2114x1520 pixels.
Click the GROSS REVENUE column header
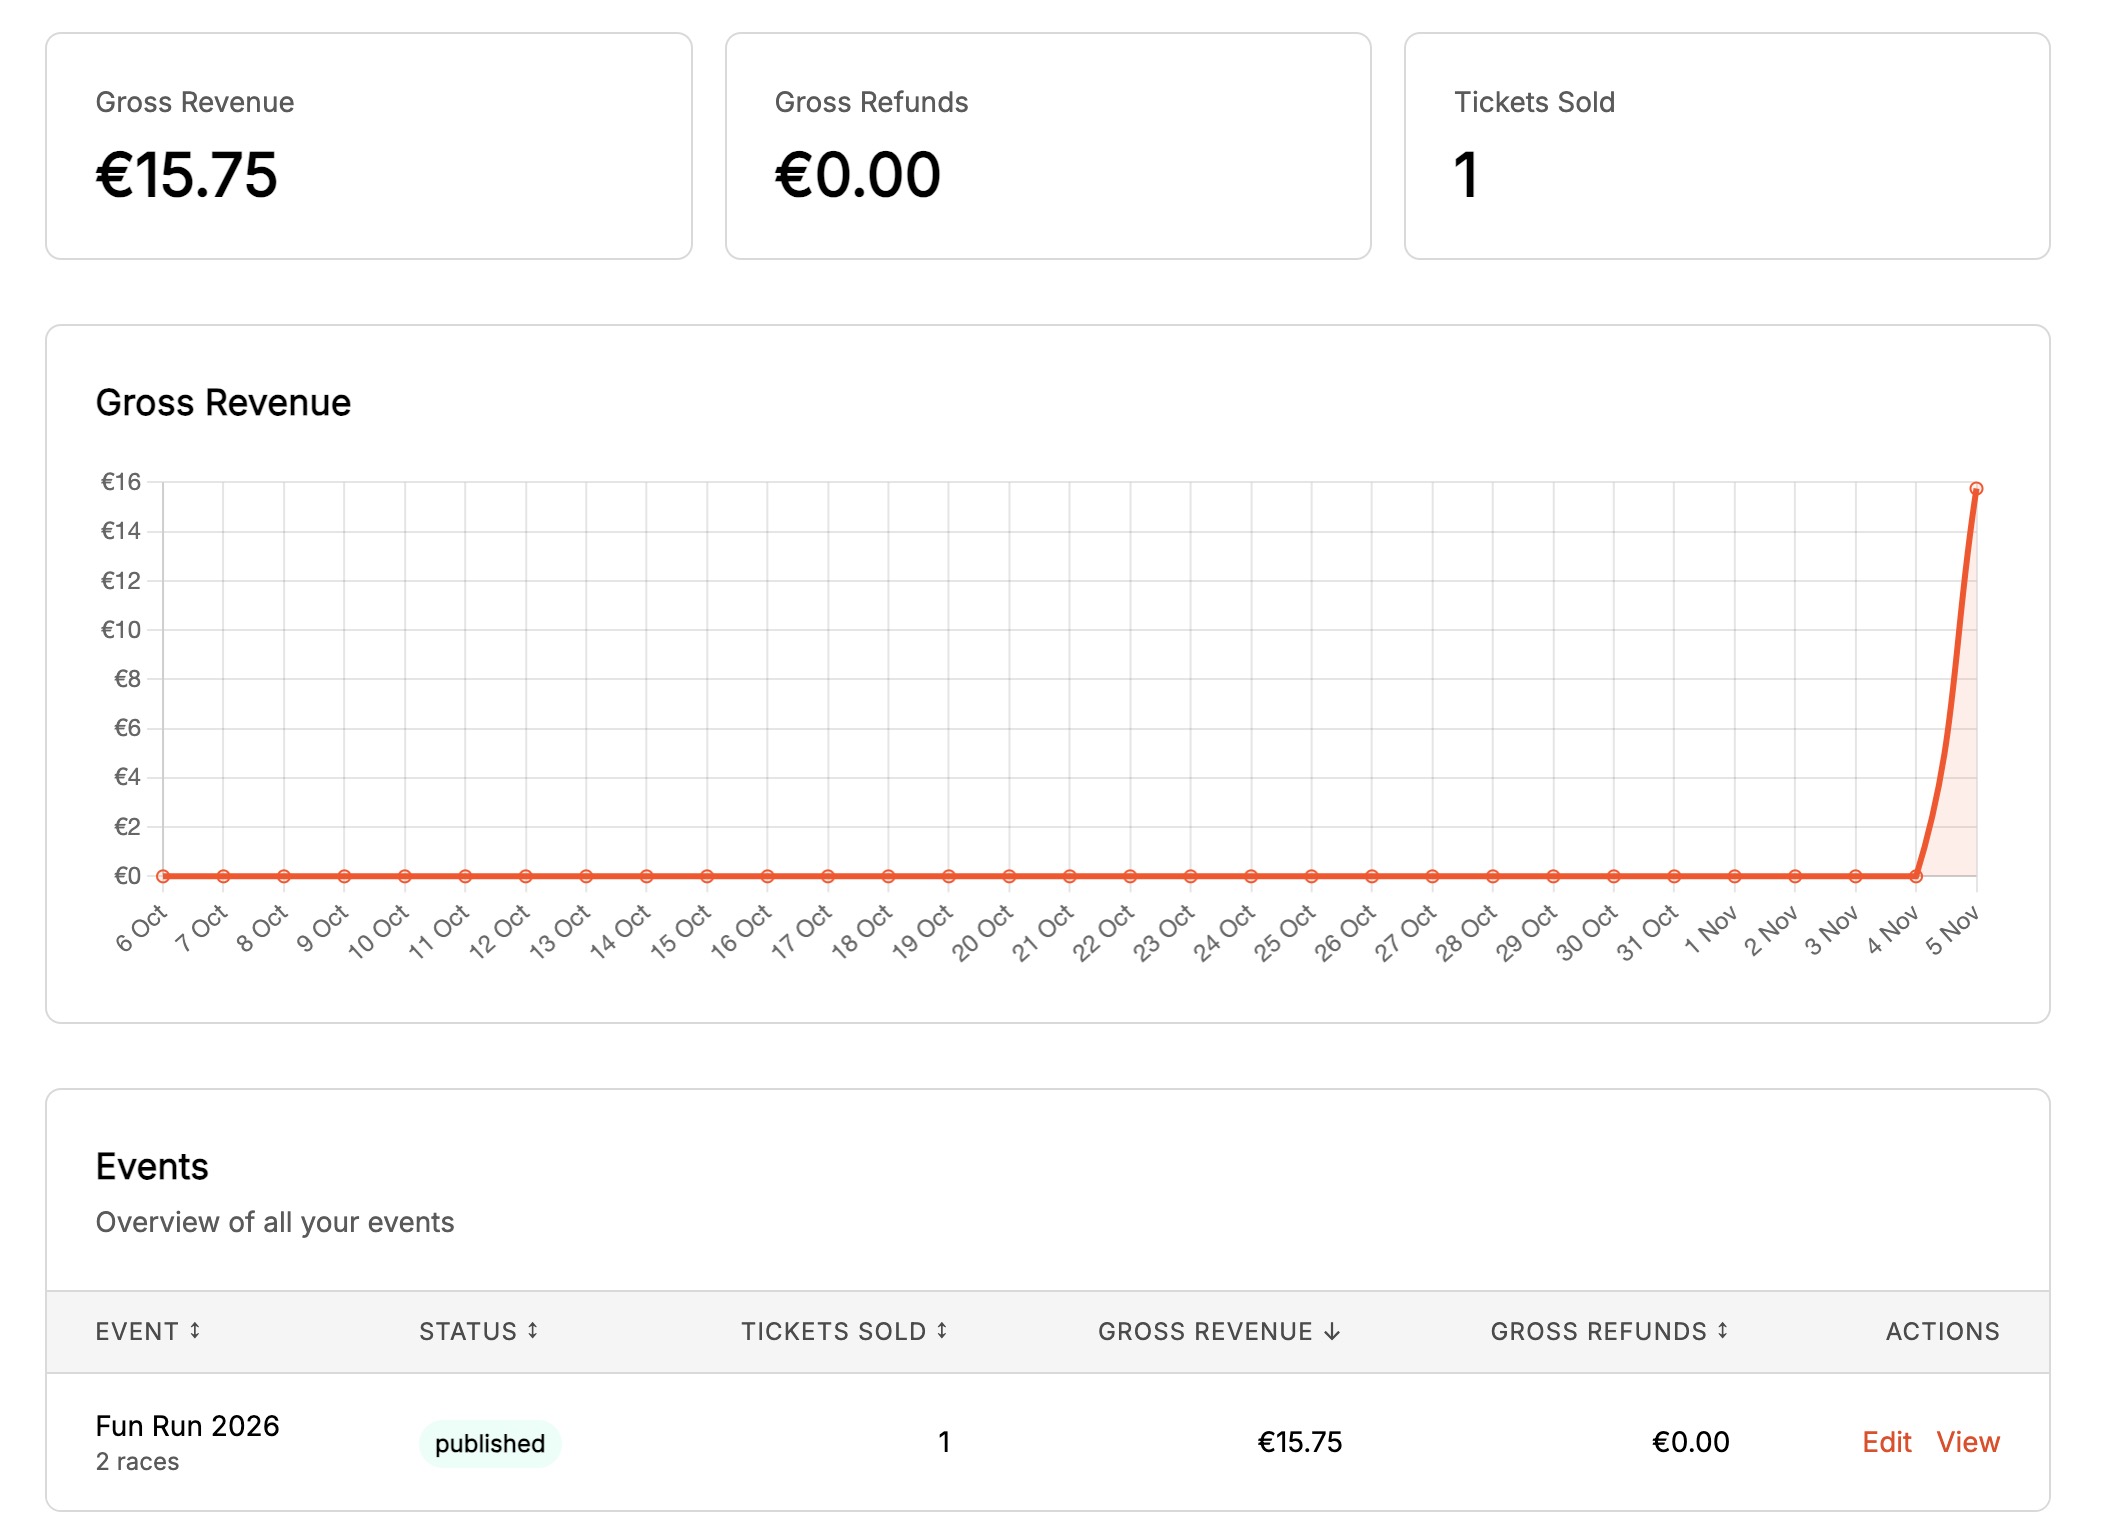pos(1204,1331)
